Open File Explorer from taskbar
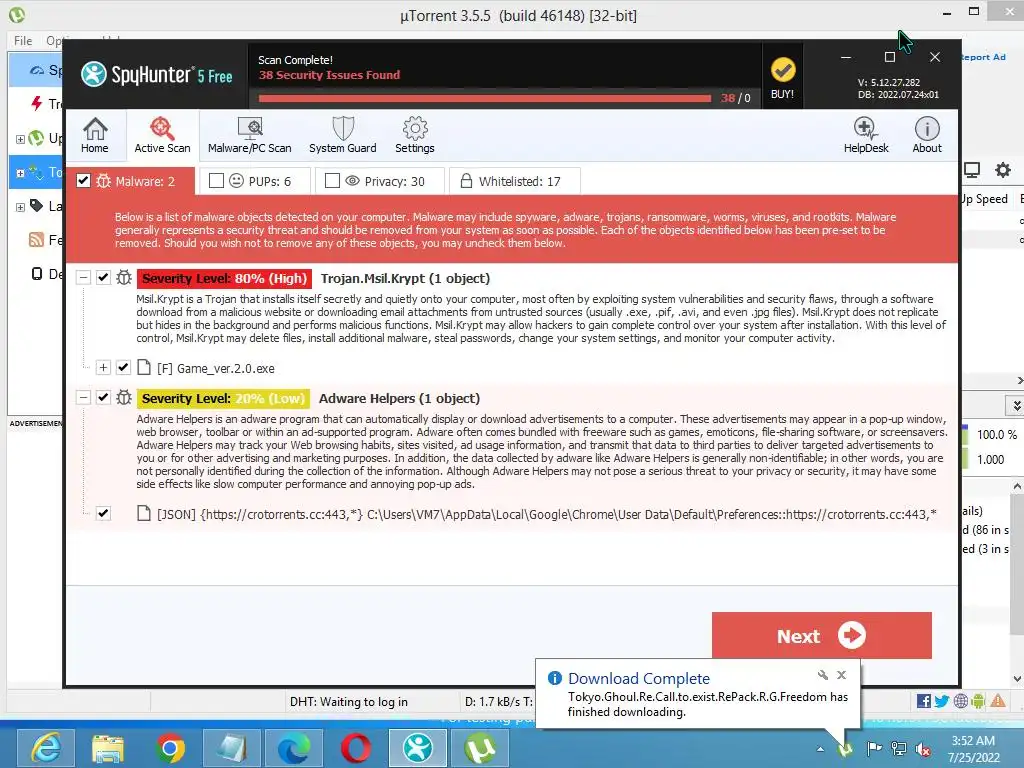 [108, 748]
